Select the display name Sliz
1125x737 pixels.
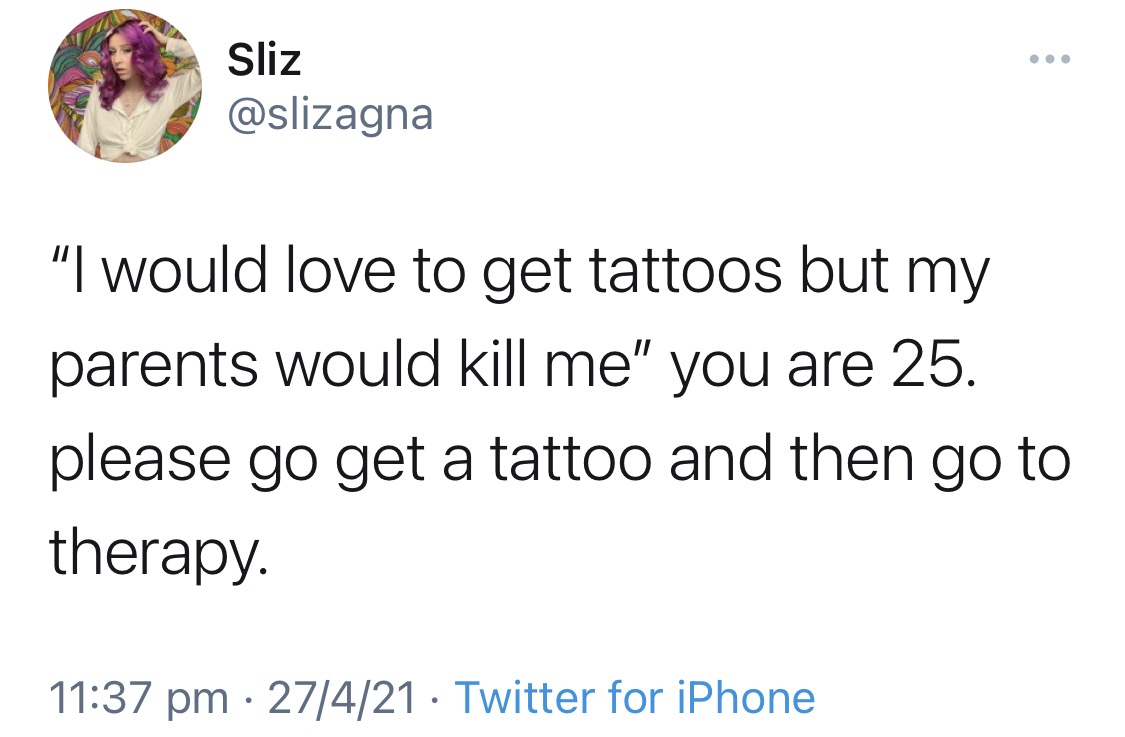[x=264, y=58]
